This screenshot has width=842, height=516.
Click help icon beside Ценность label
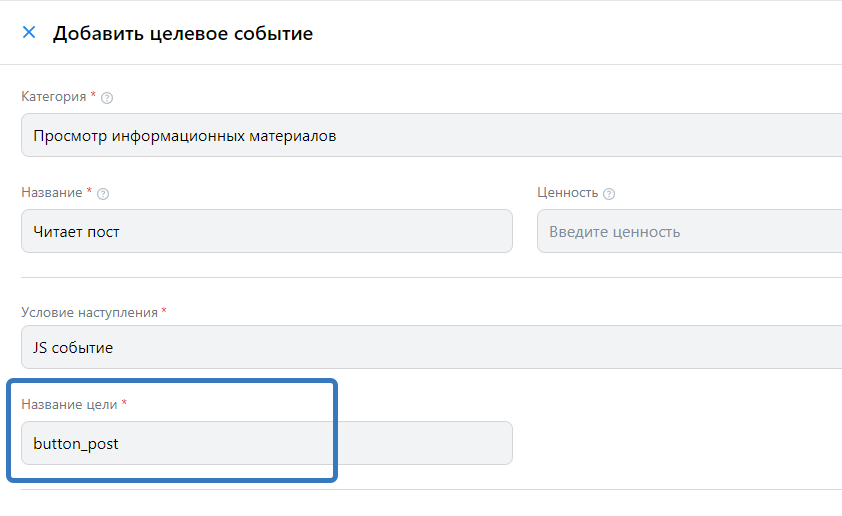point(609,194)
